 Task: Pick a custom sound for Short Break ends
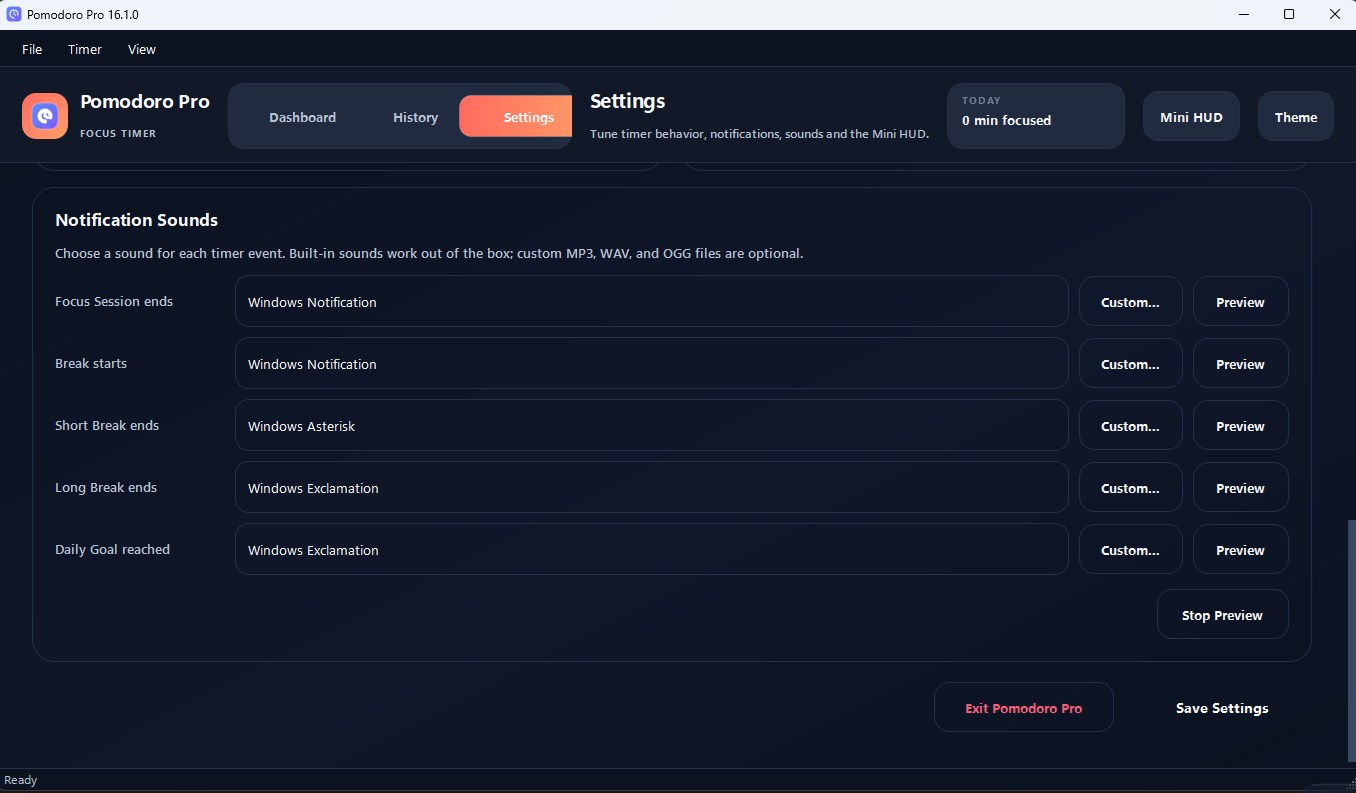coord(1131,426)
